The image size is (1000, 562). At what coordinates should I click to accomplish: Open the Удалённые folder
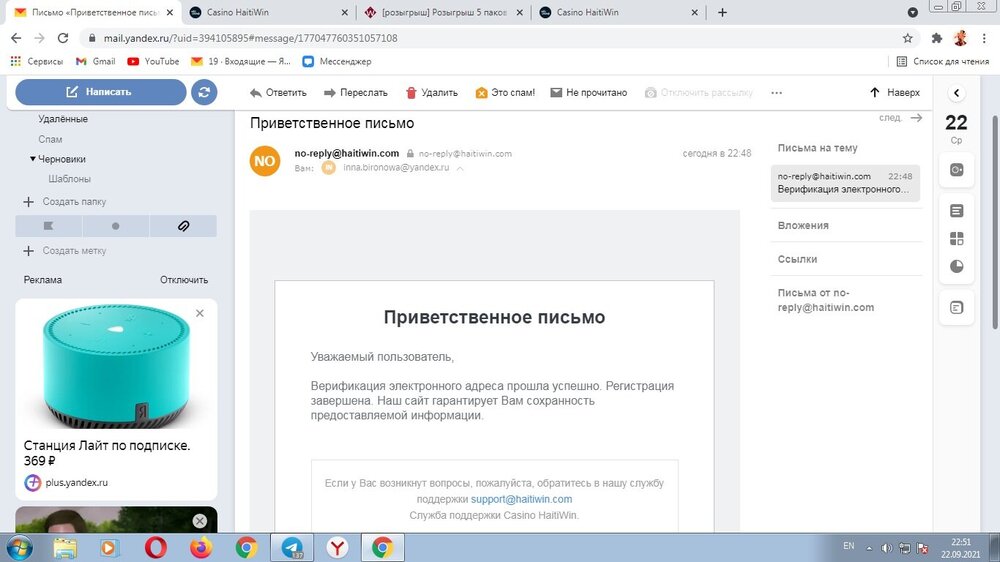(63, 119)
